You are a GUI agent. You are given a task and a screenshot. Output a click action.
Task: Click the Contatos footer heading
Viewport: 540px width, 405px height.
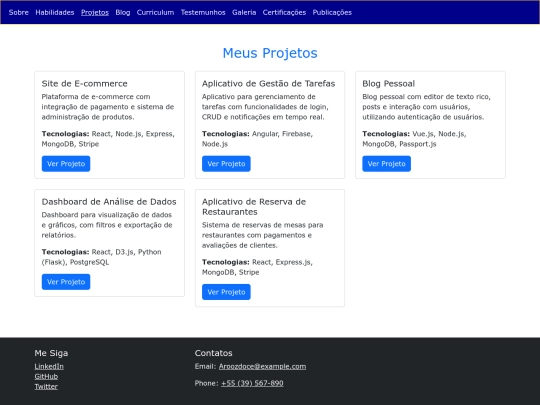[x=214, y=353]
